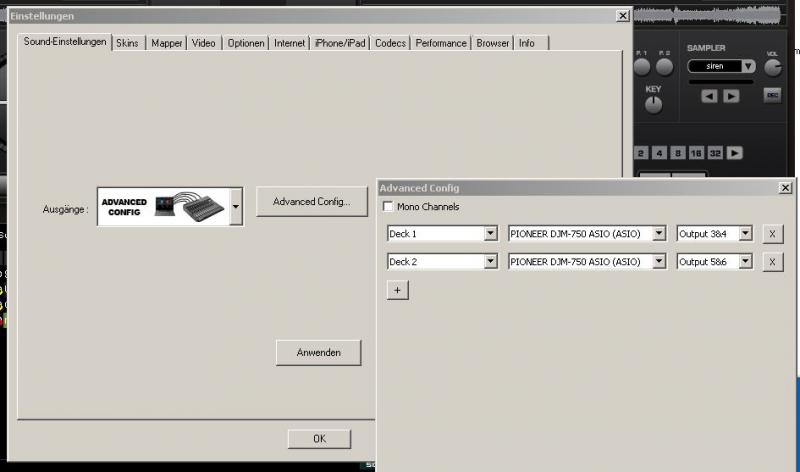This screenshot has width=800, height=472.
Task: Open the Output 5&6 channel dropdown
Action: click(x=745, y=262)
